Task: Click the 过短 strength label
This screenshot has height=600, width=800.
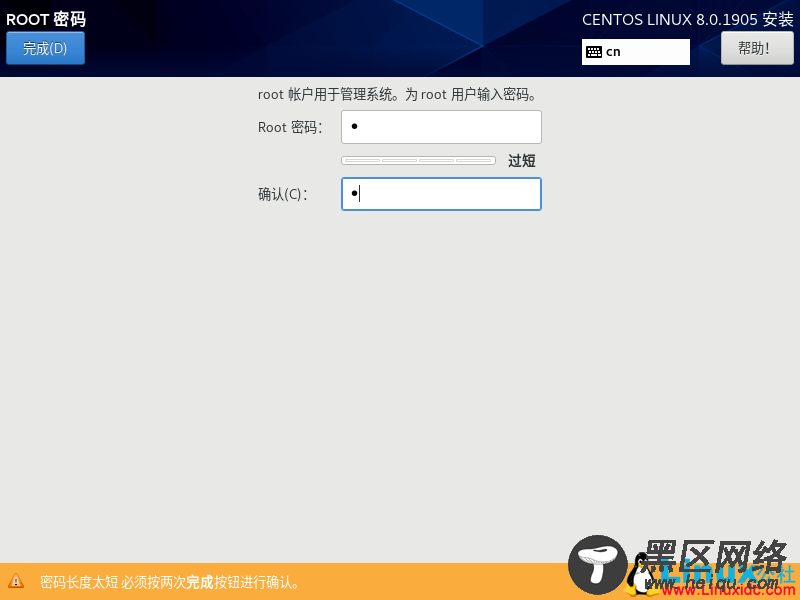Action: (521, 161)
